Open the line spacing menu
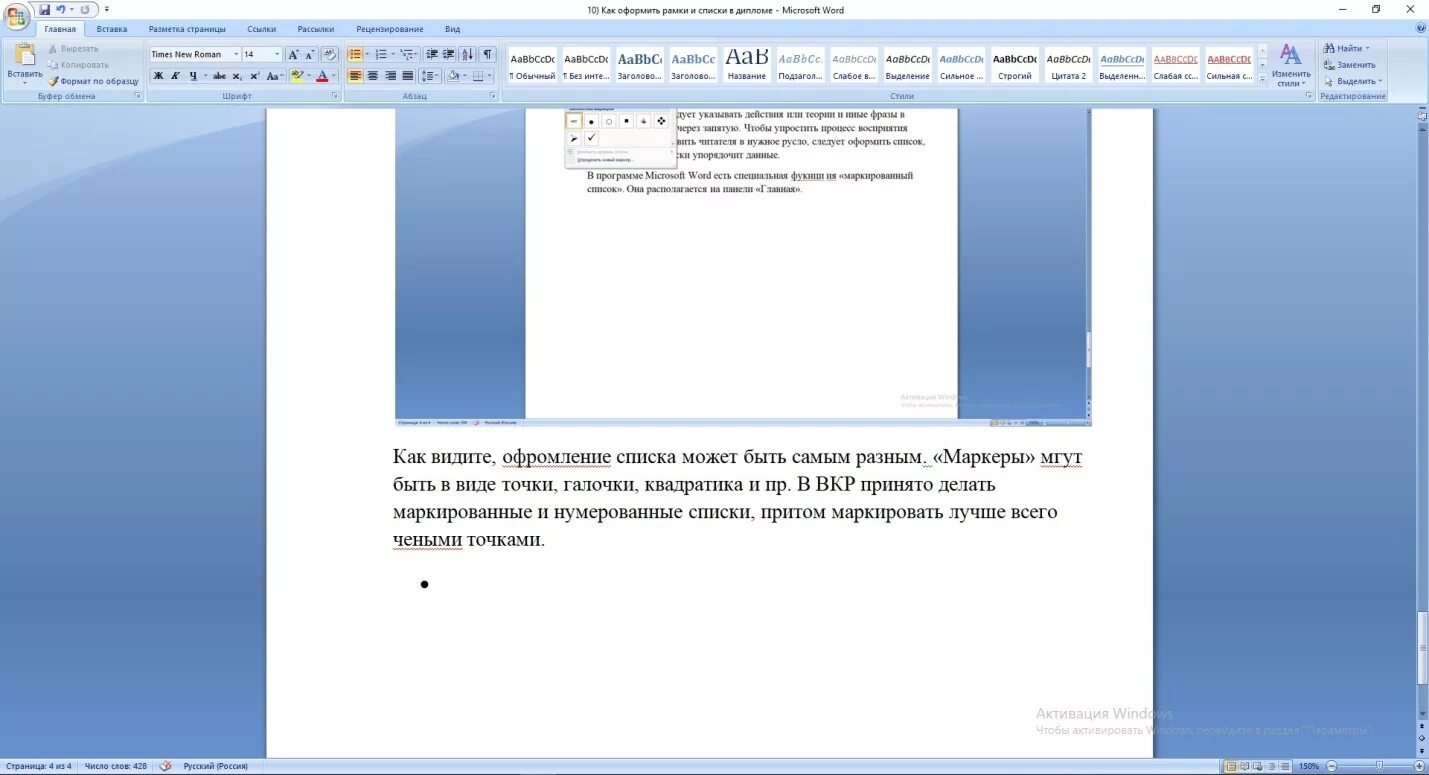 (430, 76)
